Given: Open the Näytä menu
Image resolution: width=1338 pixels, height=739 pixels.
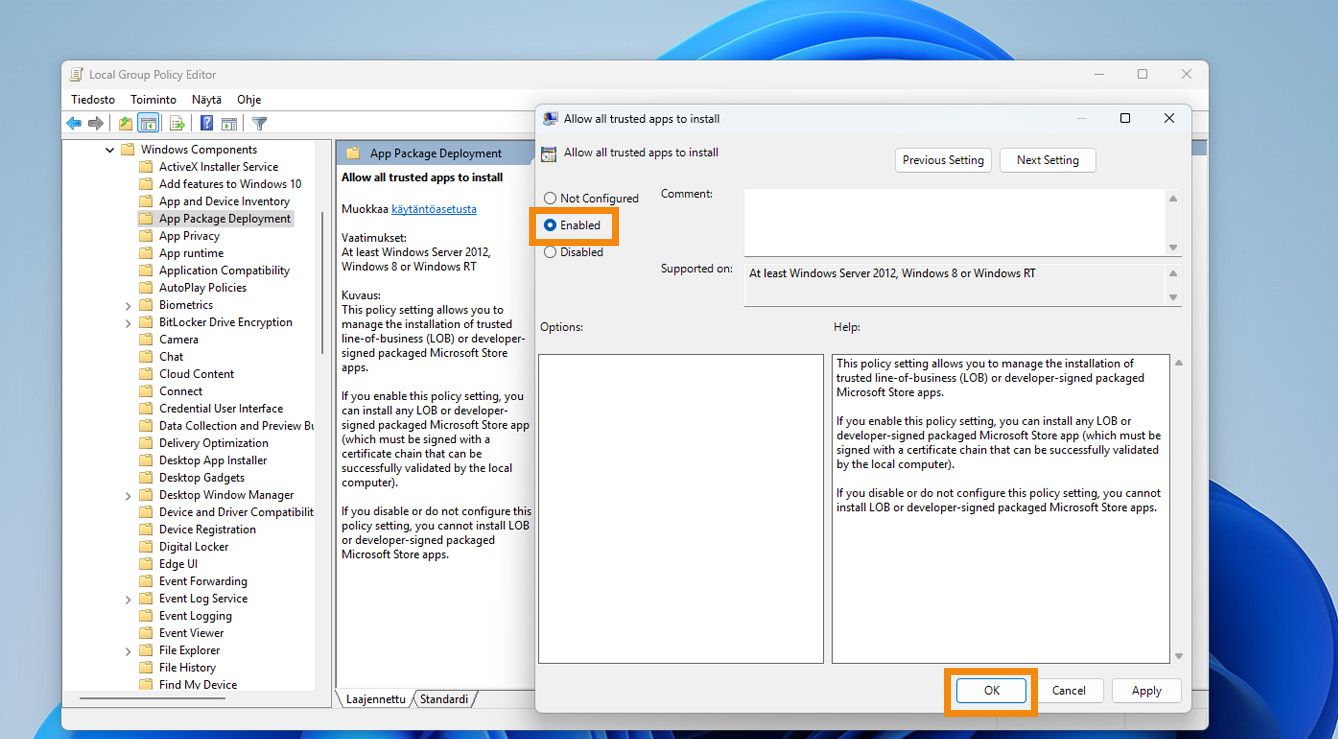Looking at the screenshot, I should click(207, 100).
